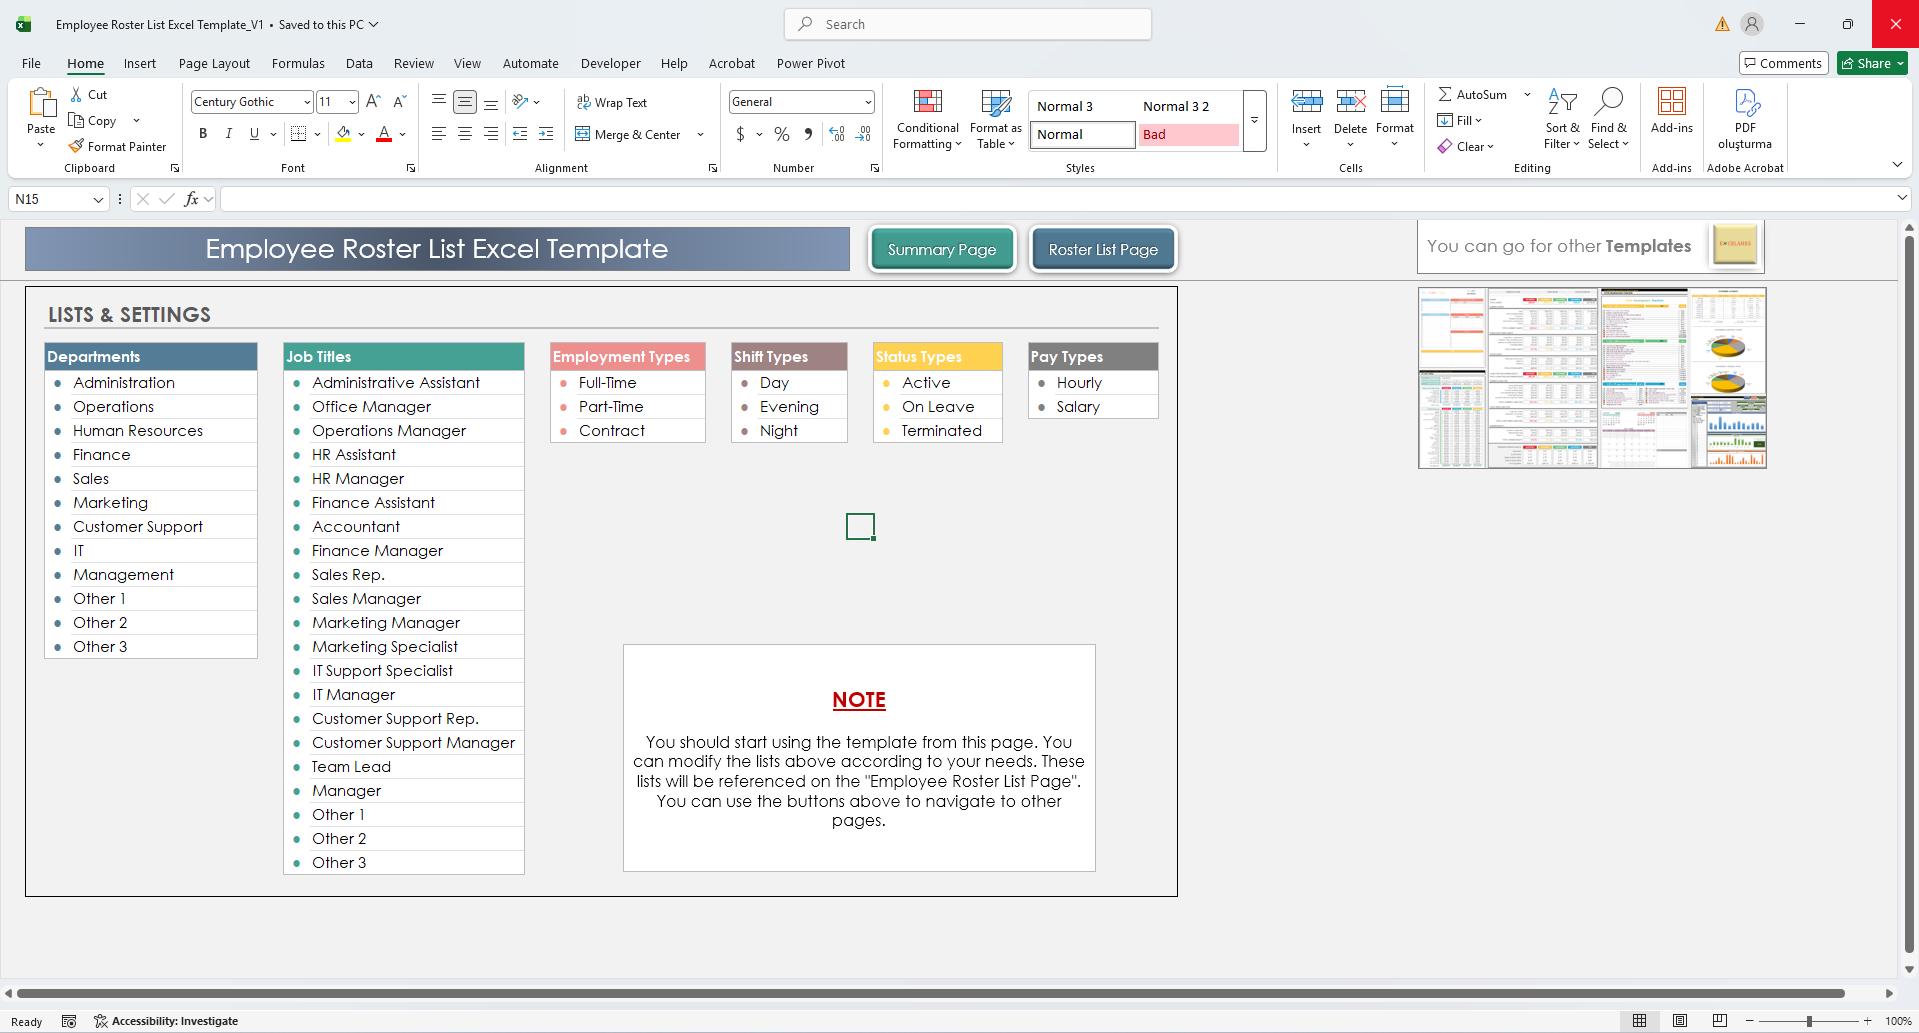Decrease indent icon in Alignment group
Viewport: 1919px width, 1033px height.
(x=519, y=134)
